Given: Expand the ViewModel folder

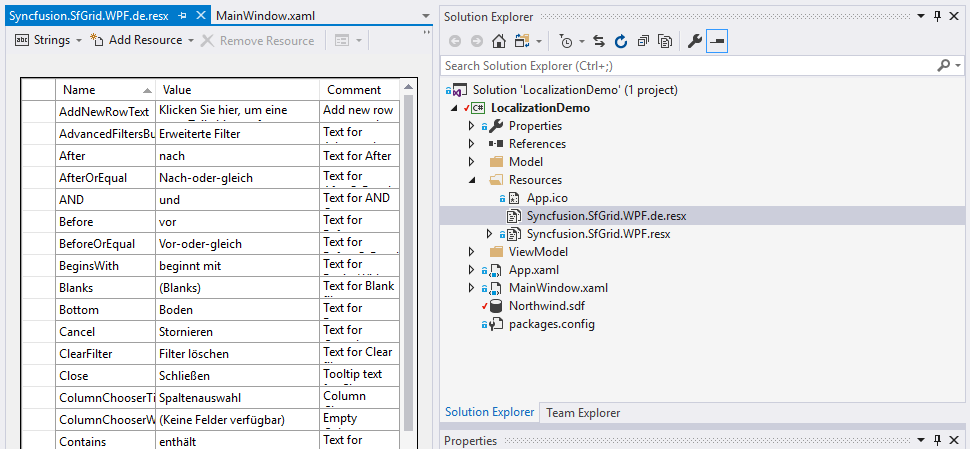Looking at the screenshot, I should pyautogui.click(x=471, y=252).
